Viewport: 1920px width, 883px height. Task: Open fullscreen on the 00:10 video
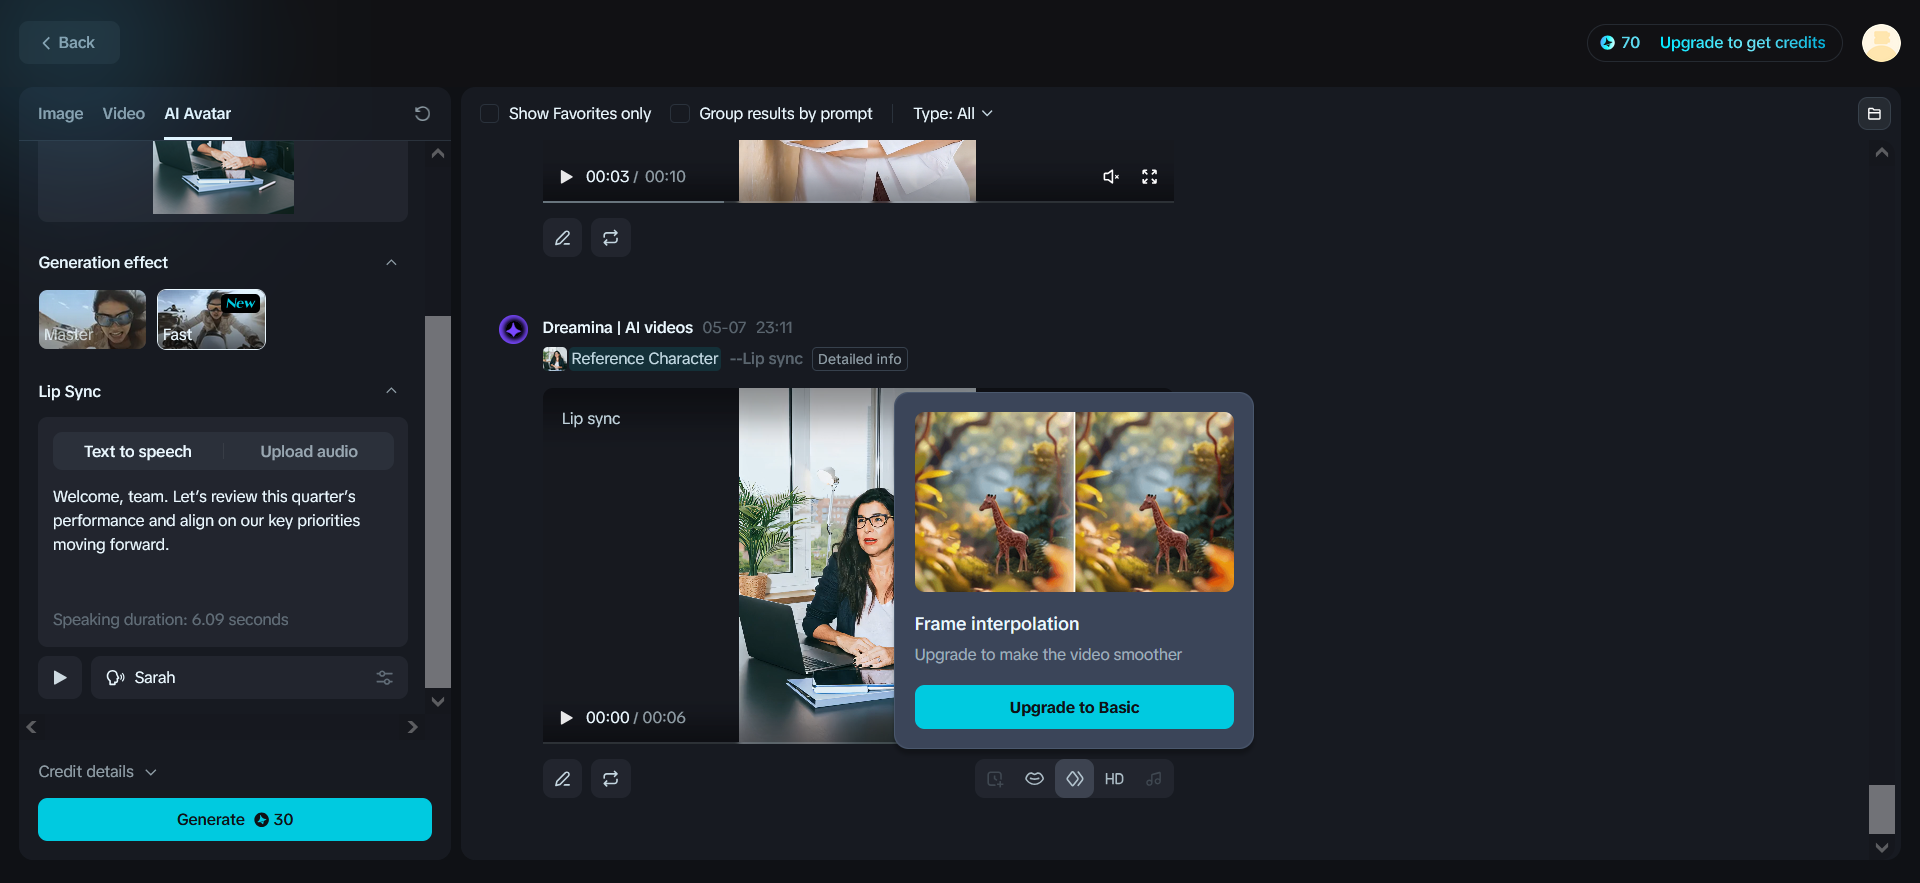(x=1150, y=177)
